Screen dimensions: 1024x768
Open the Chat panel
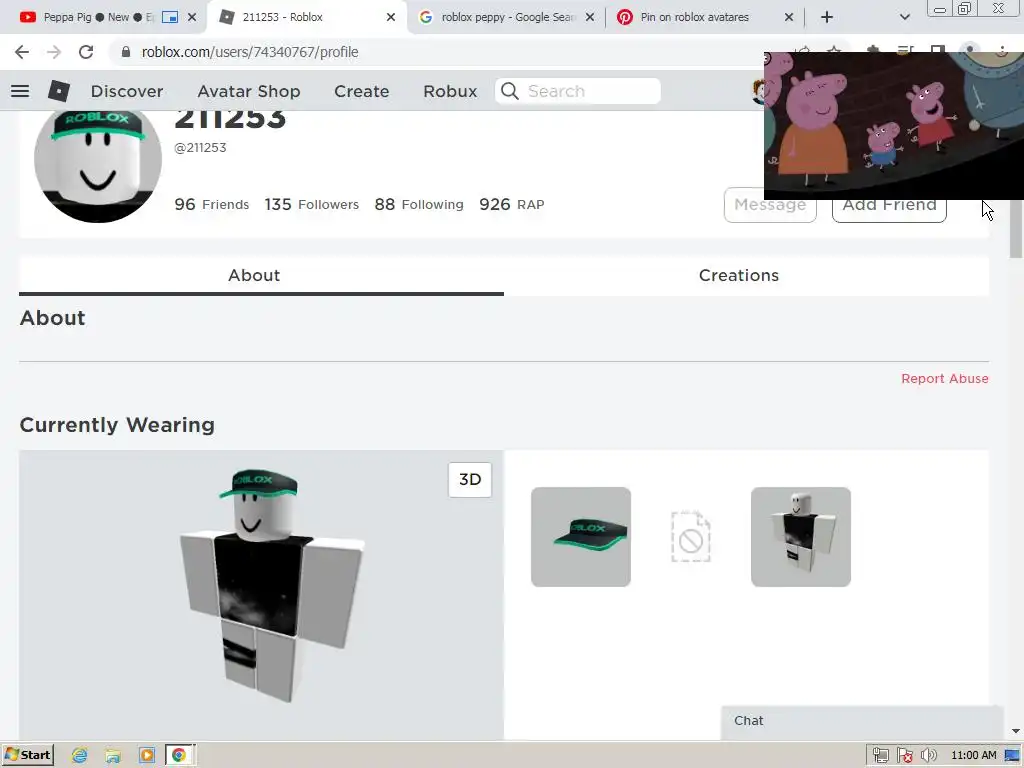861,722
